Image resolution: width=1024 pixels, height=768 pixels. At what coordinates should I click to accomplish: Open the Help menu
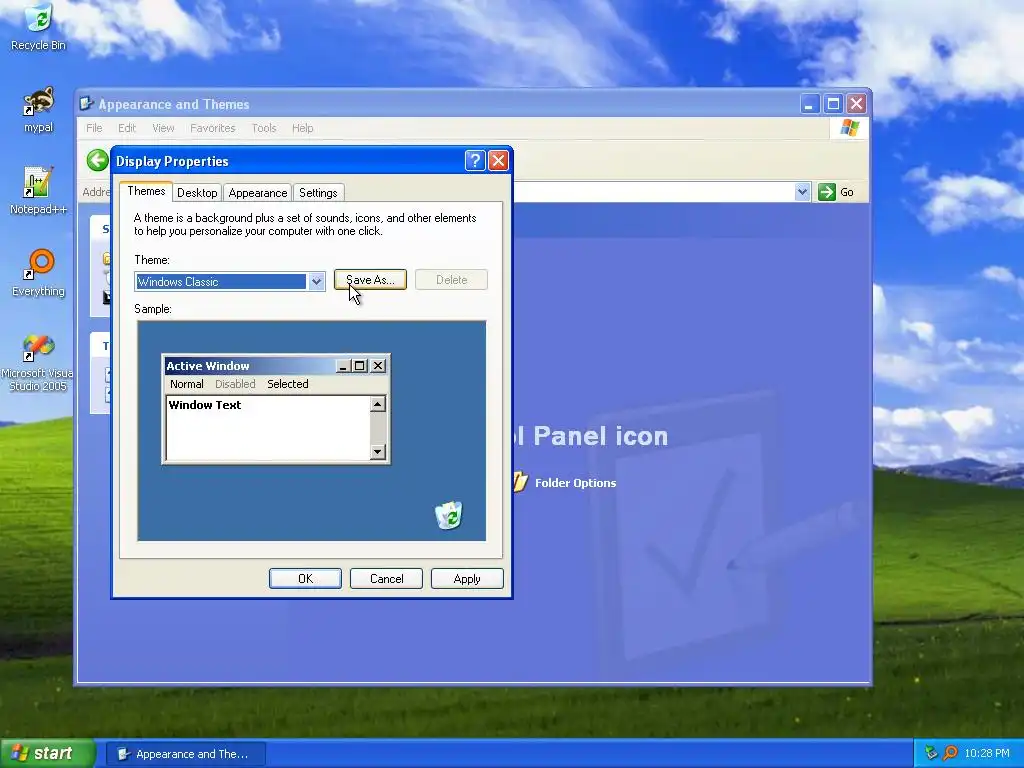(x=302, y=128)
